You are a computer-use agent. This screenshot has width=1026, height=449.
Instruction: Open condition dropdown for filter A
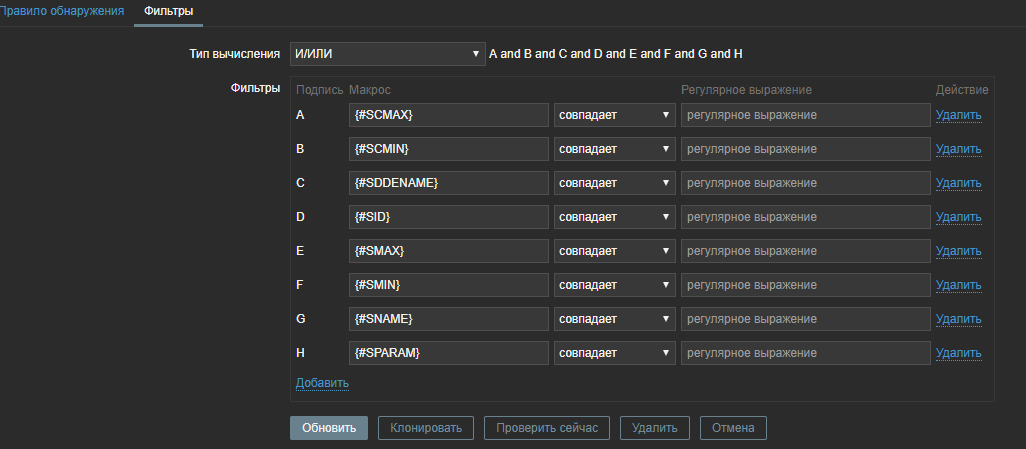pos(615,115)
